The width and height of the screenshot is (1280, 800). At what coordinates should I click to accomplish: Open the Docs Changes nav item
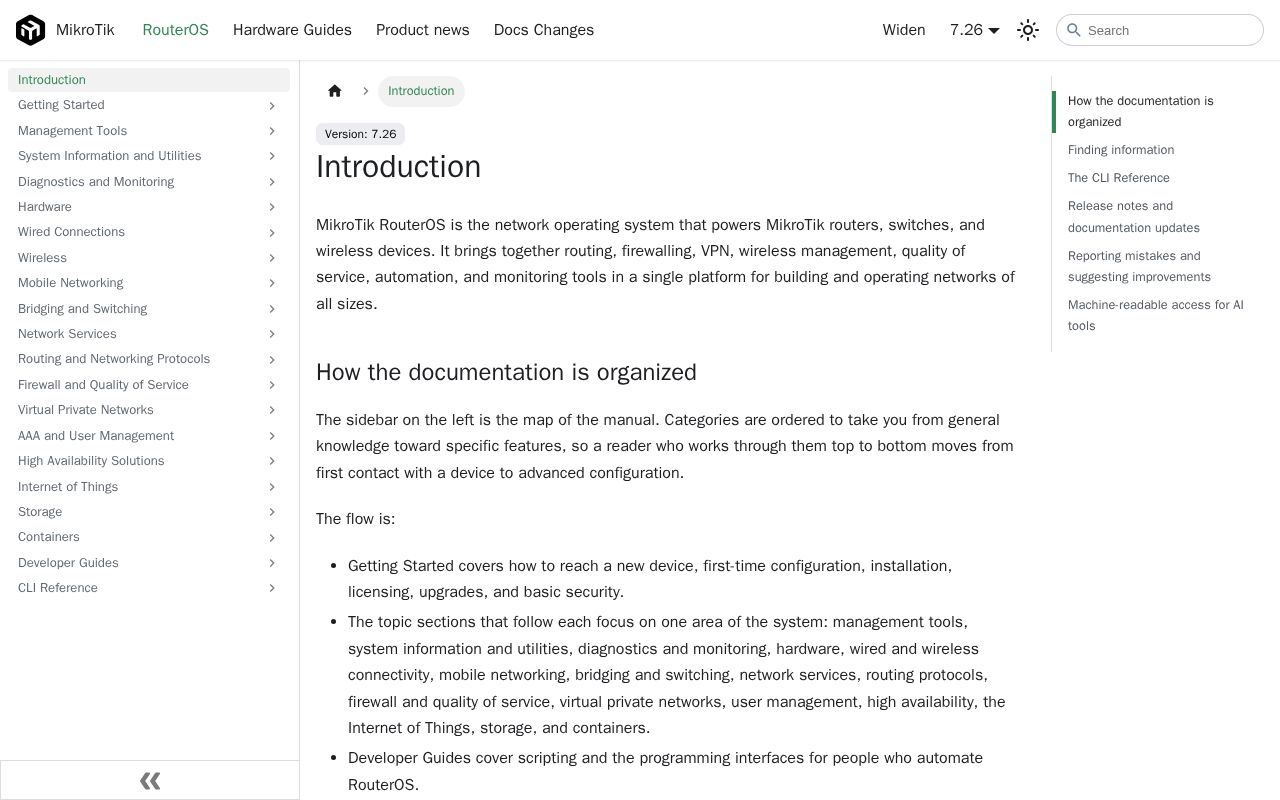(x=544, y=30)
